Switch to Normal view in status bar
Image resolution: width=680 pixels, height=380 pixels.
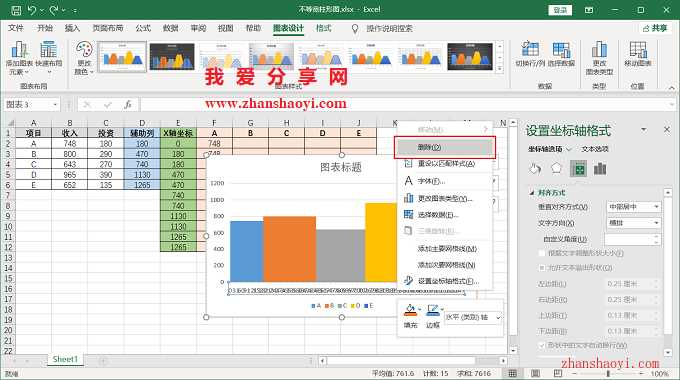(x=513, y=373)
